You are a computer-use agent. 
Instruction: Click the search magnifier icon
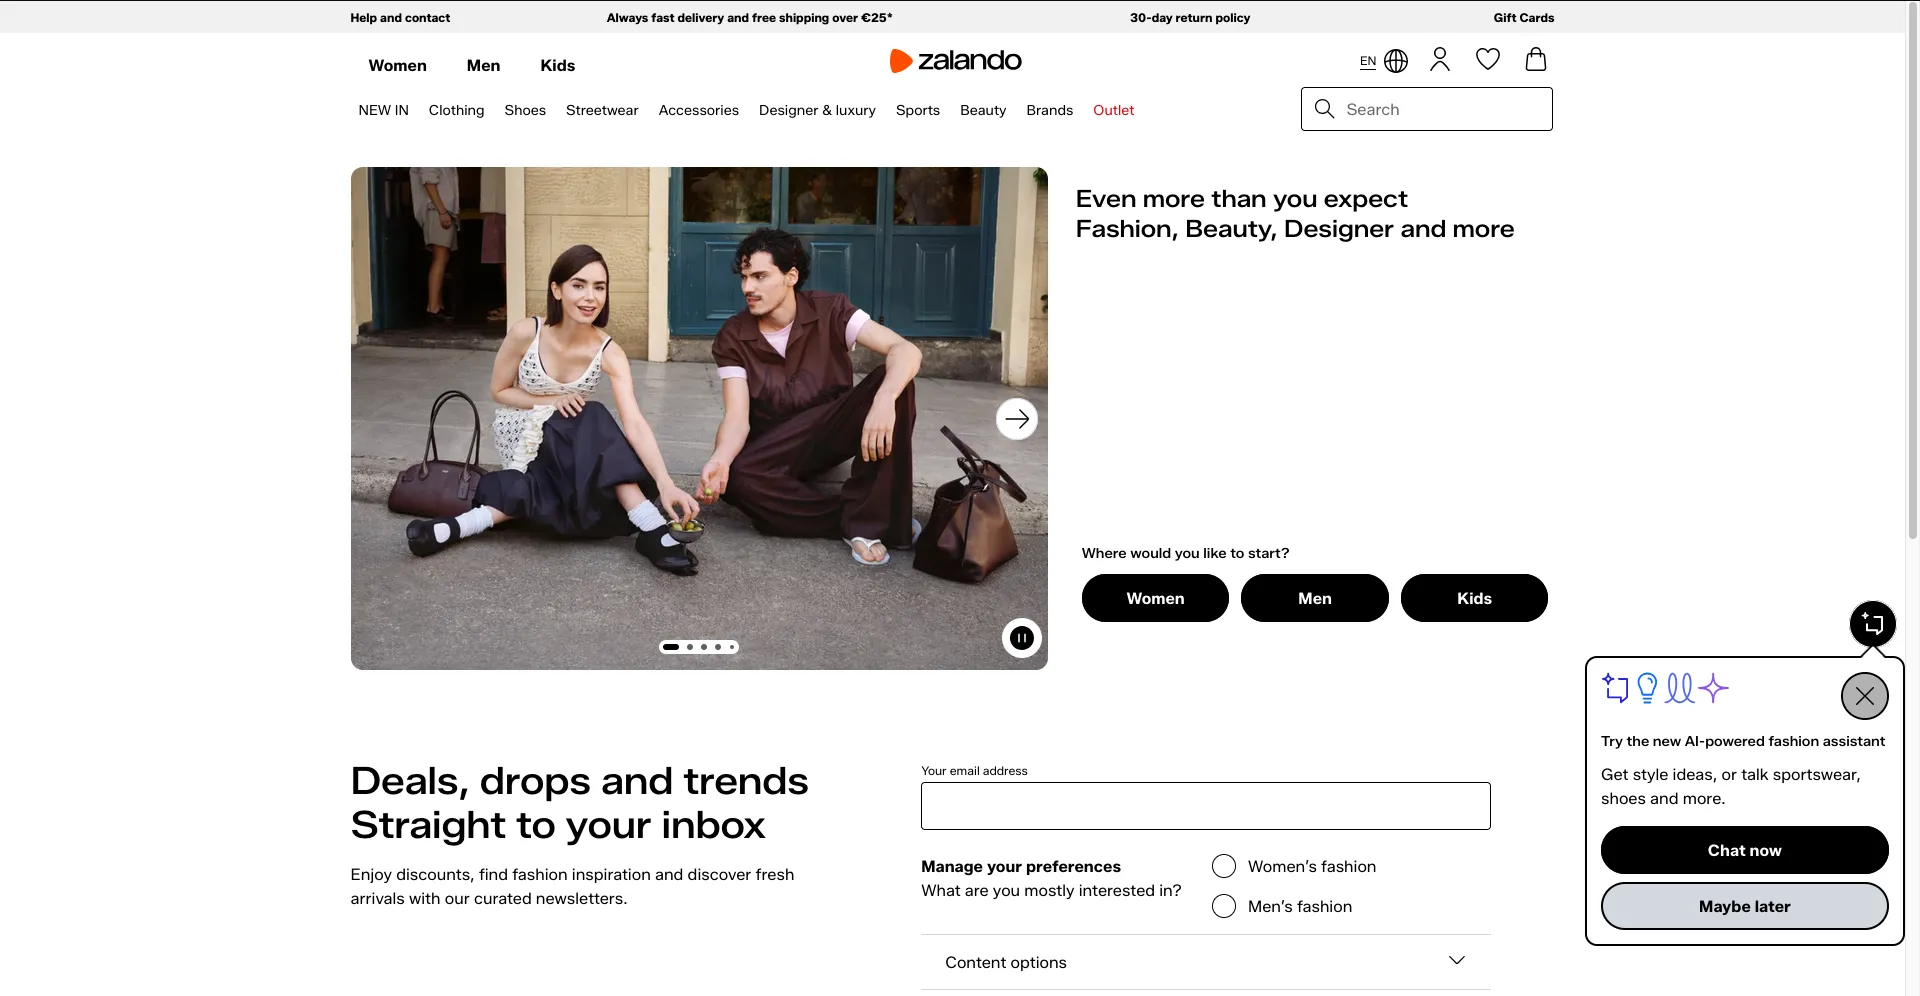[x=1324, y=109]
